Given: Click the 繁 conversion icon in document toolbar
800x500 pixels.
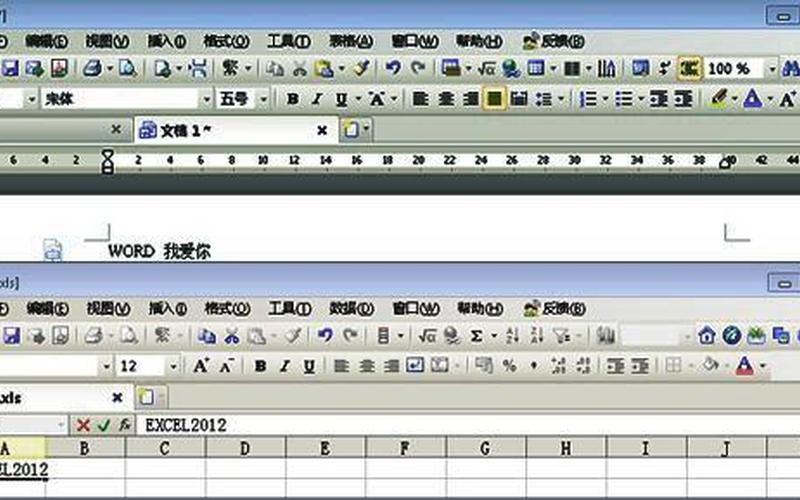Looking at the screenshot, I should point(230,68).
